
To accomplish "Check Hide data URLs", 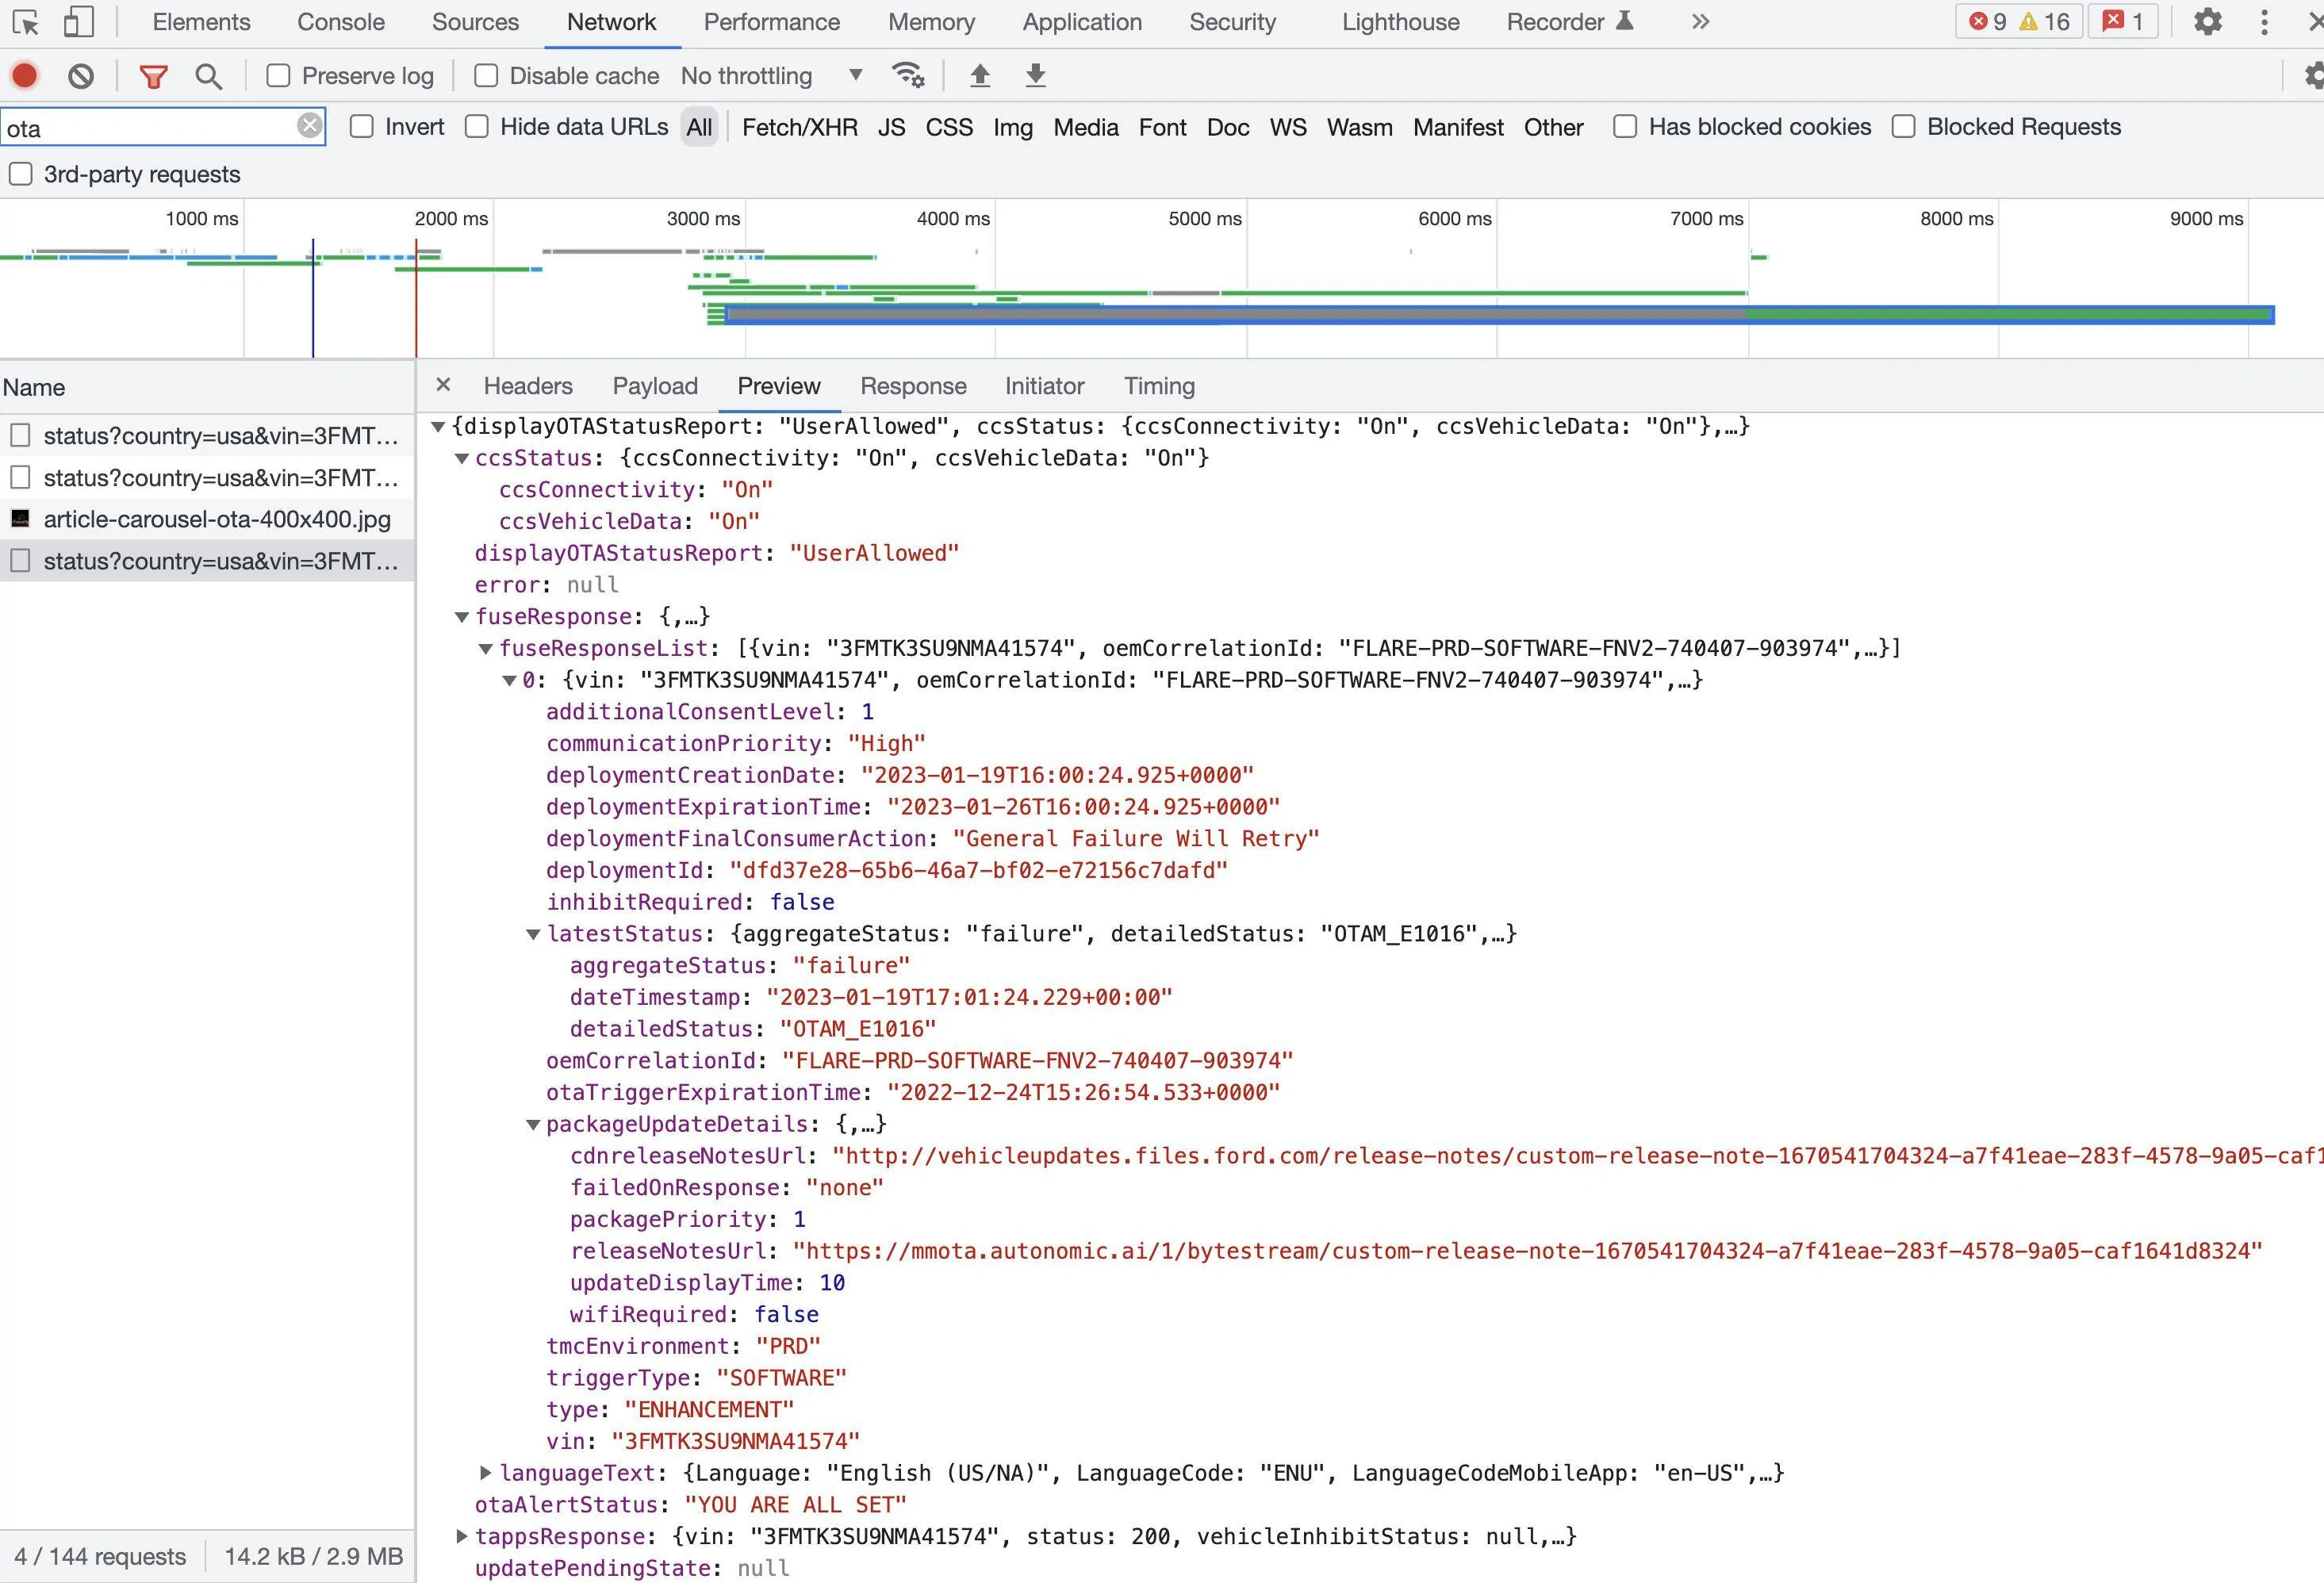I will (477, 127).
